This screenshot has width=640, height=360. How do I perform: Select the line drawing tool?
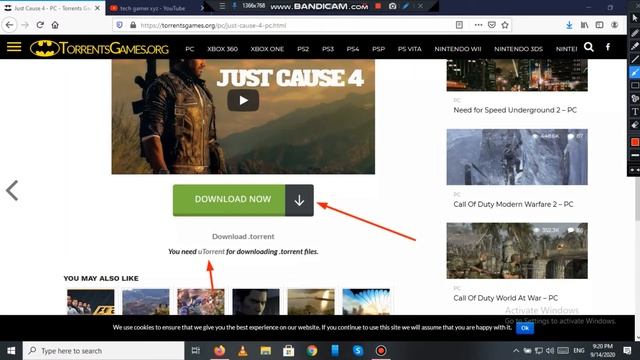pos(635,59)
